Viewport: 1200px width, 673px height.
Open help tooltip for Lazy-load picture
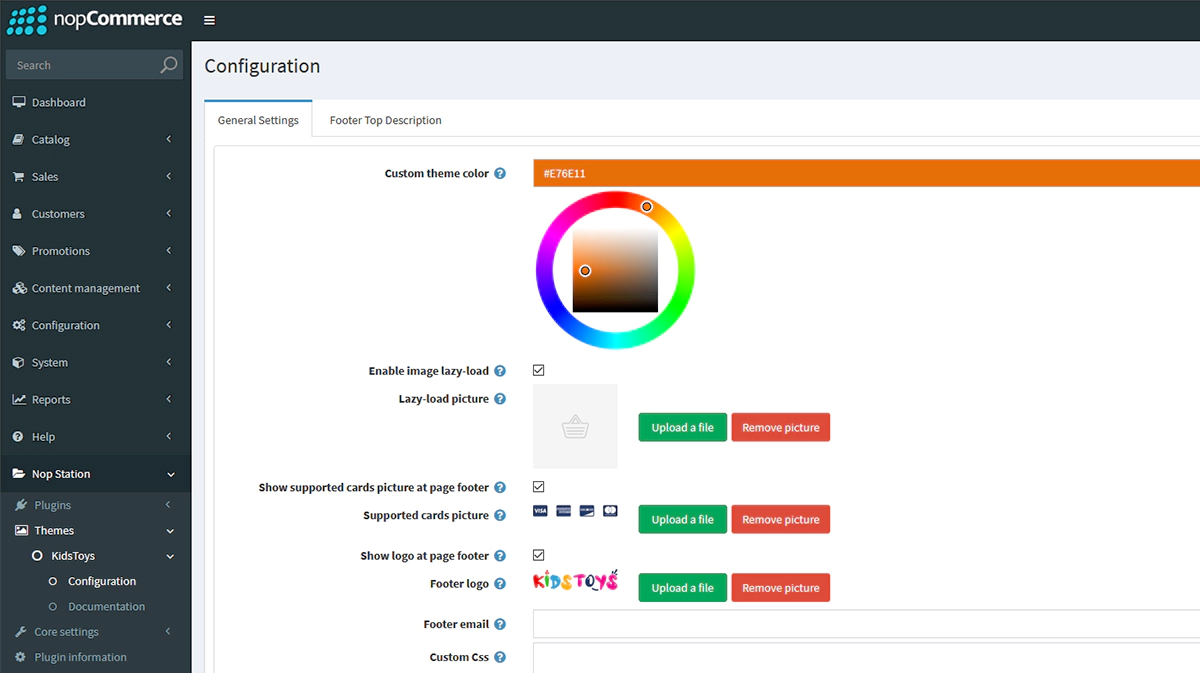[500, 399]
